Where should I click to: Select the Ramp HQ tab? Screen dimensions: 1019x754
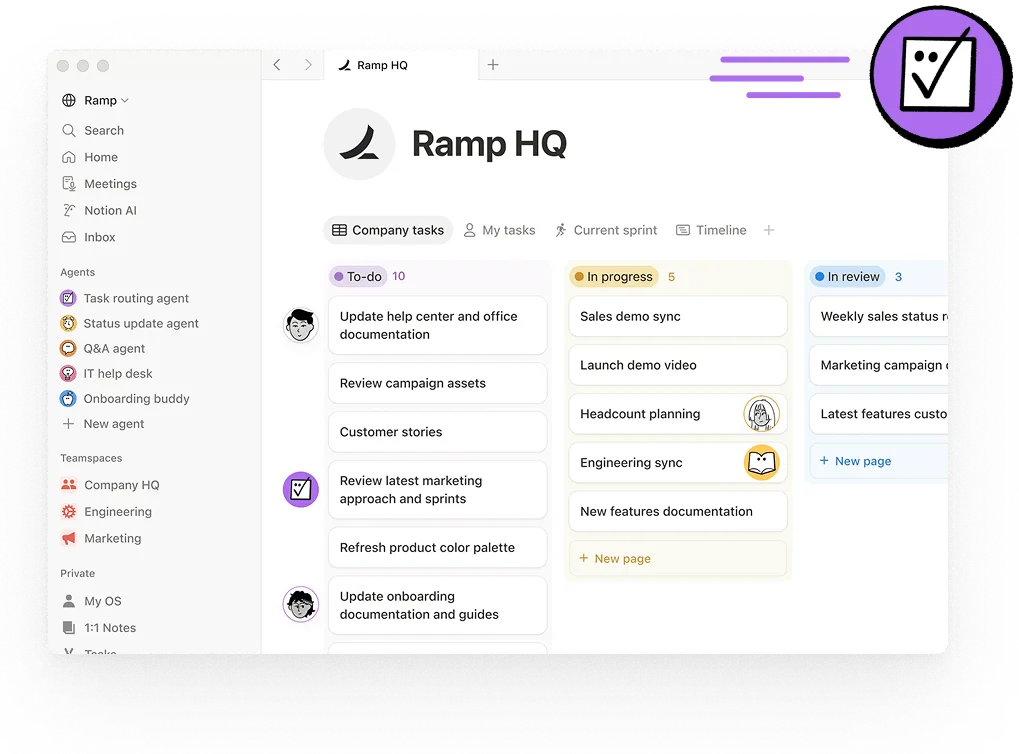tap(400, 64)
